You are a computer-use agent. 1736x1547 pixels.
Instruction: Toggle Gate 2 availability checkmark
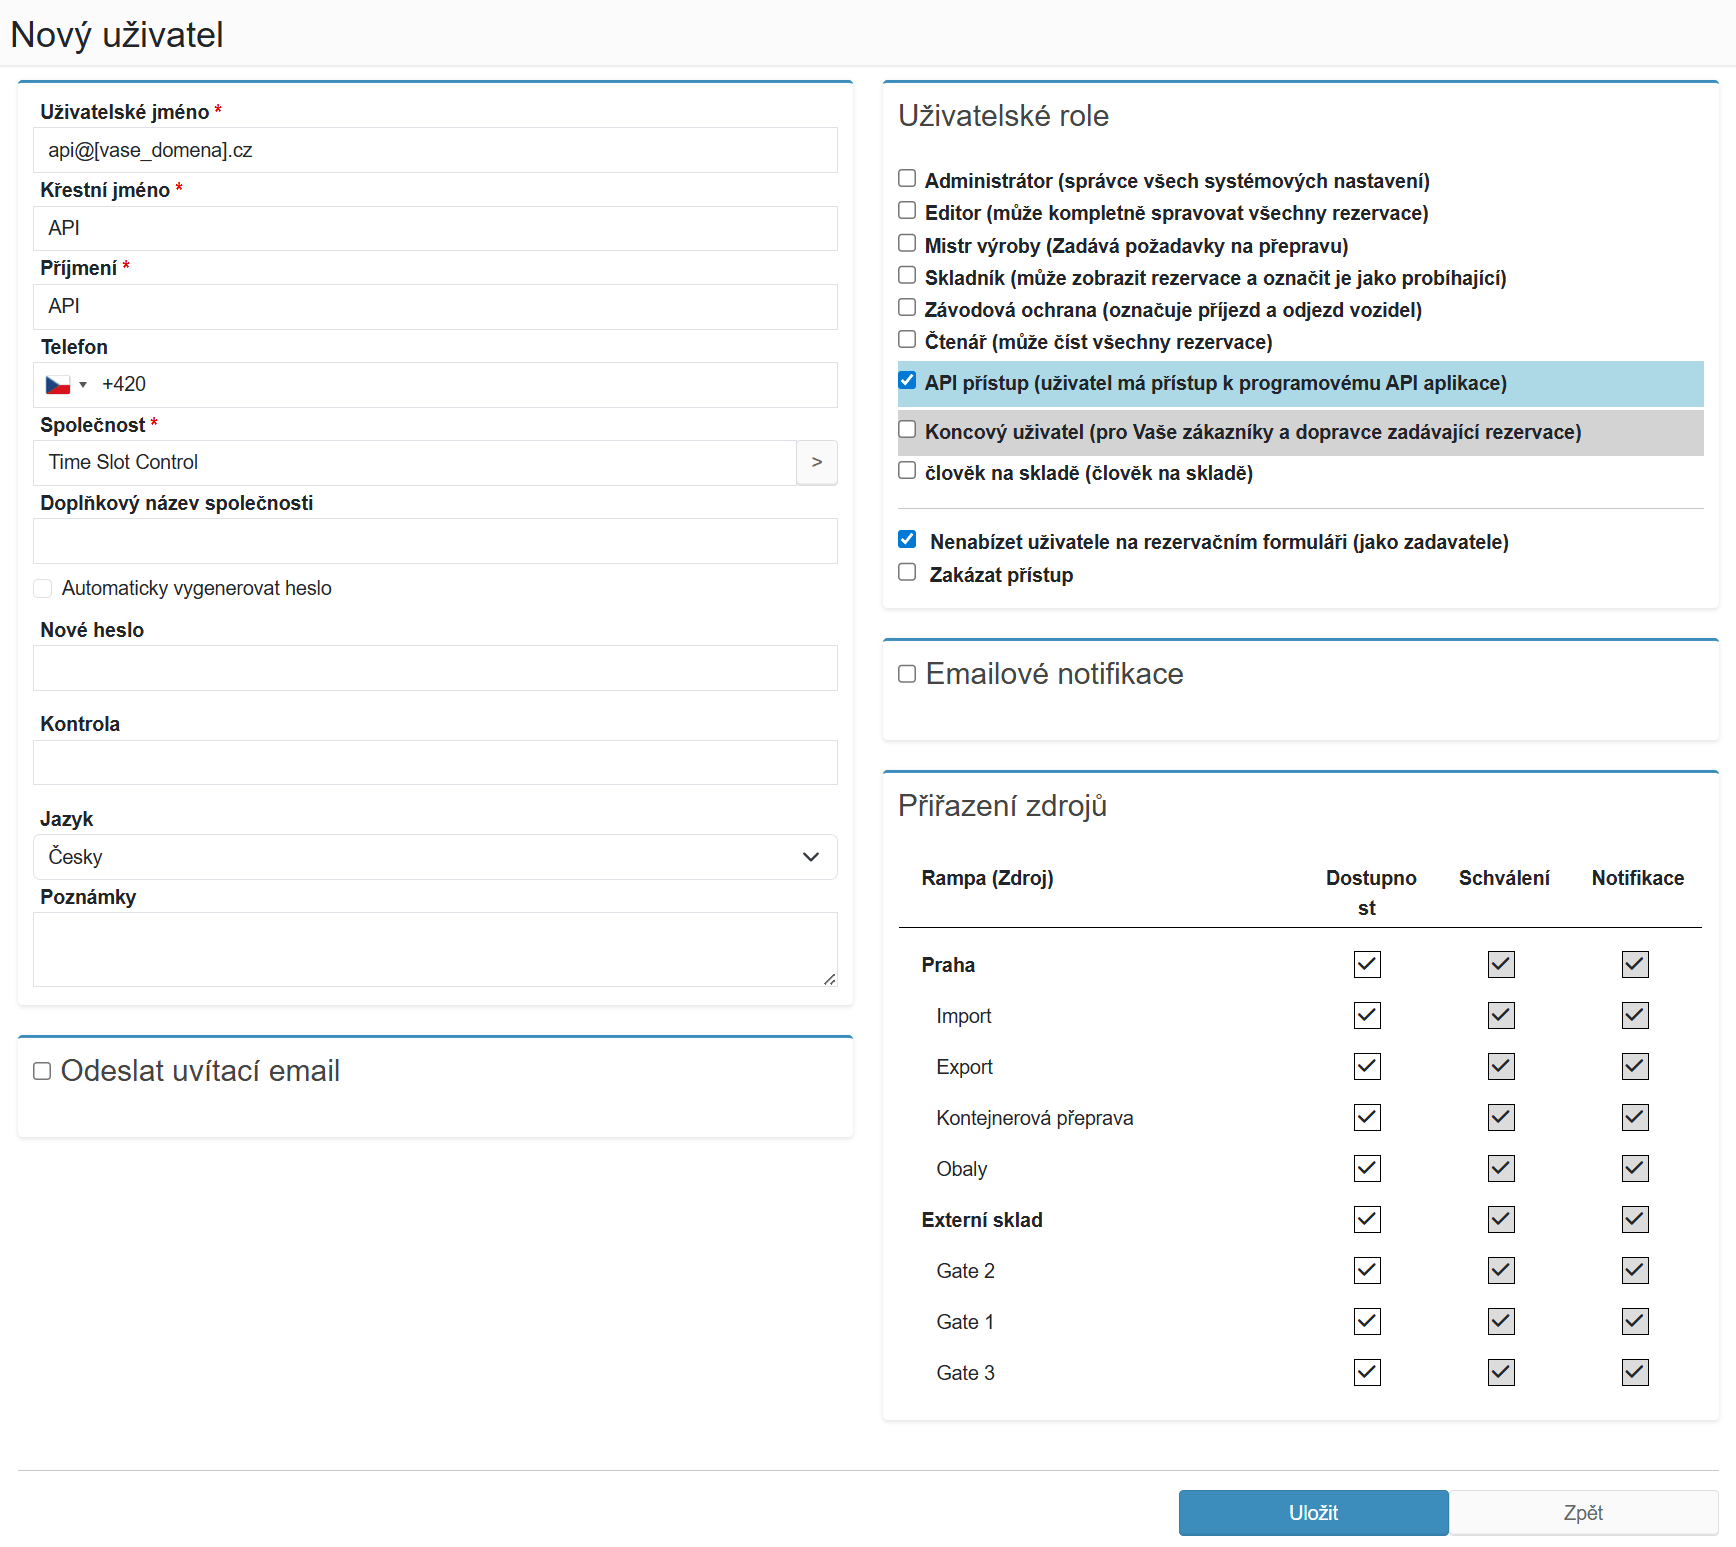(1367, 1270)
